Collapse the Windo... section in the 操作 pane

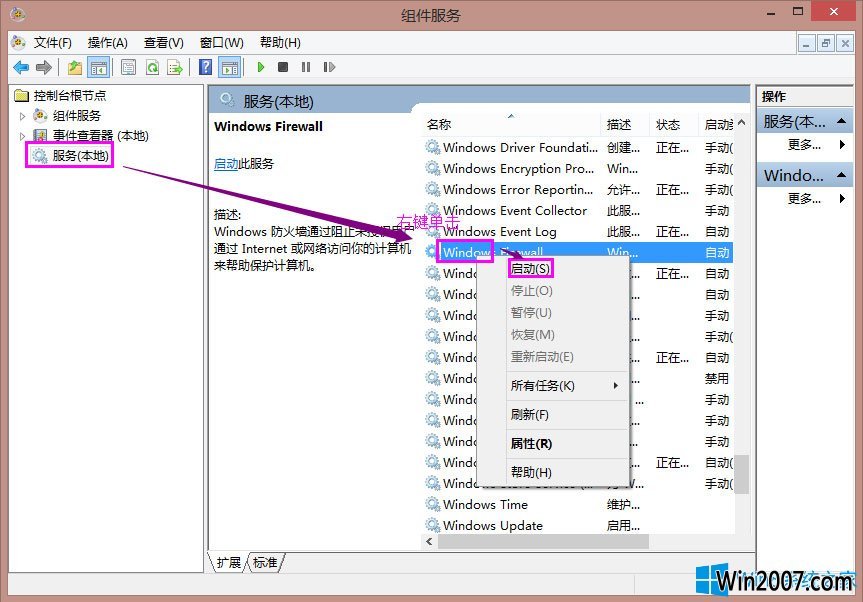[x=841, y=175]
